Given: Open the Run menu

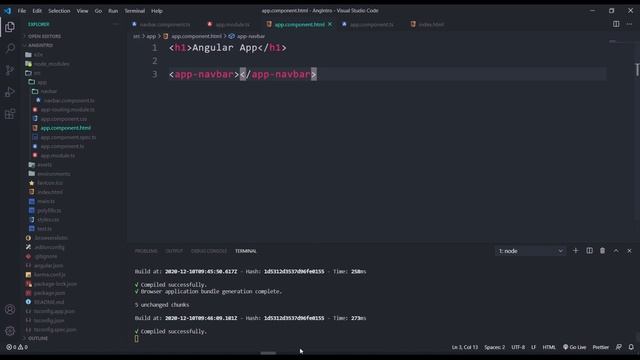Looking at the screenshot, I should point(113,11).
